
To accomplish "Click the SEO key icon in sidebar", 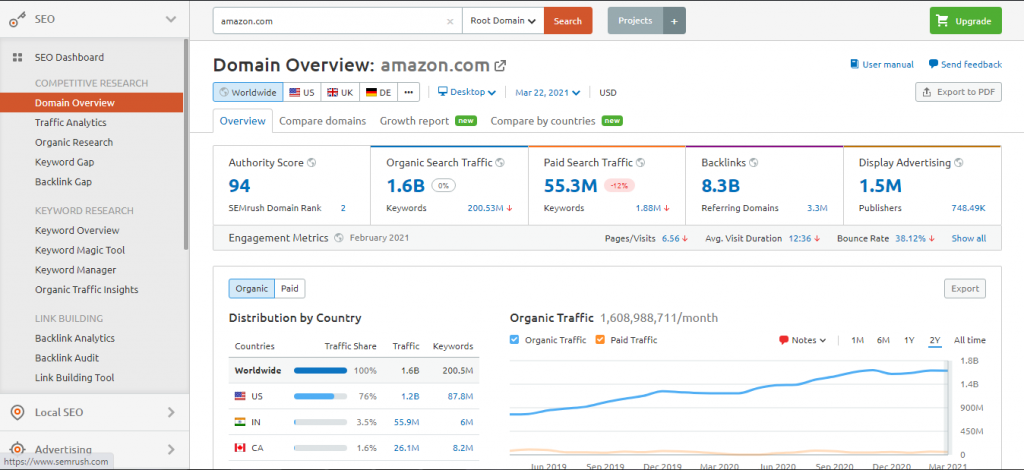I will point(17,20).
